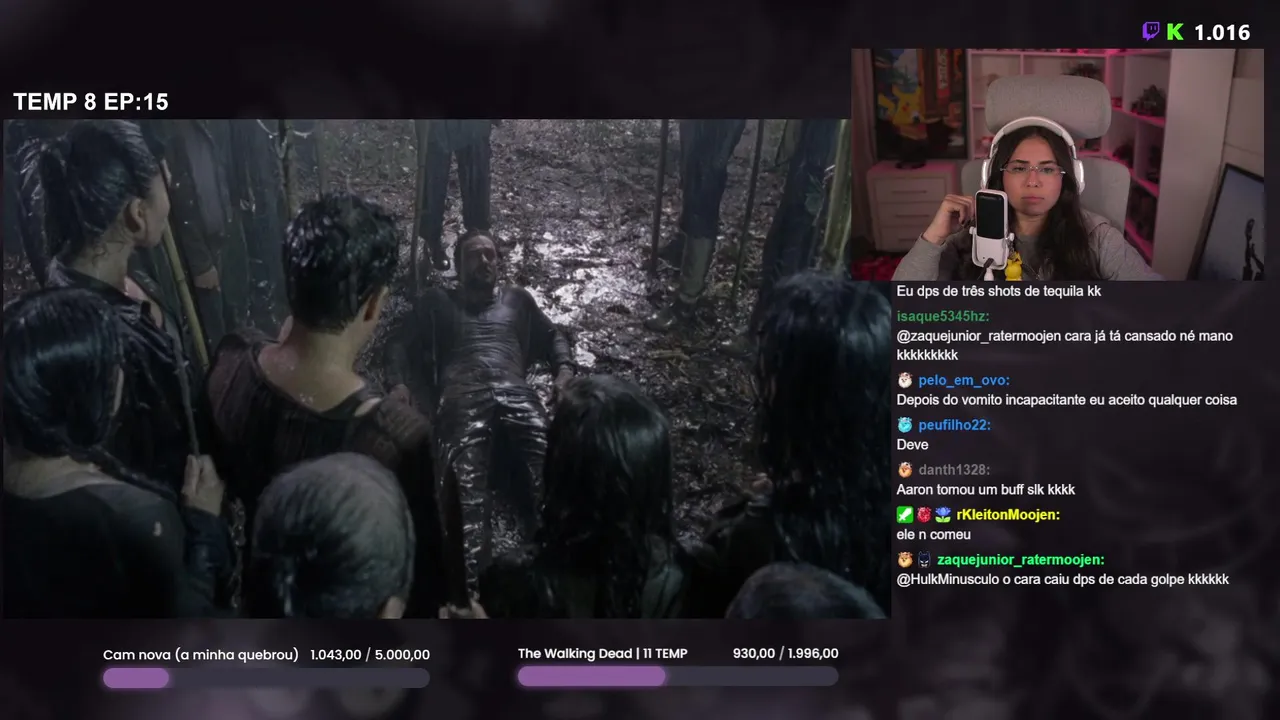Image resolution: width=1280 pixels, height=720 pixels.
Task: Click the "1.043,00 / 5.000,00" goal amount
Action: click(x=370, y=655)
